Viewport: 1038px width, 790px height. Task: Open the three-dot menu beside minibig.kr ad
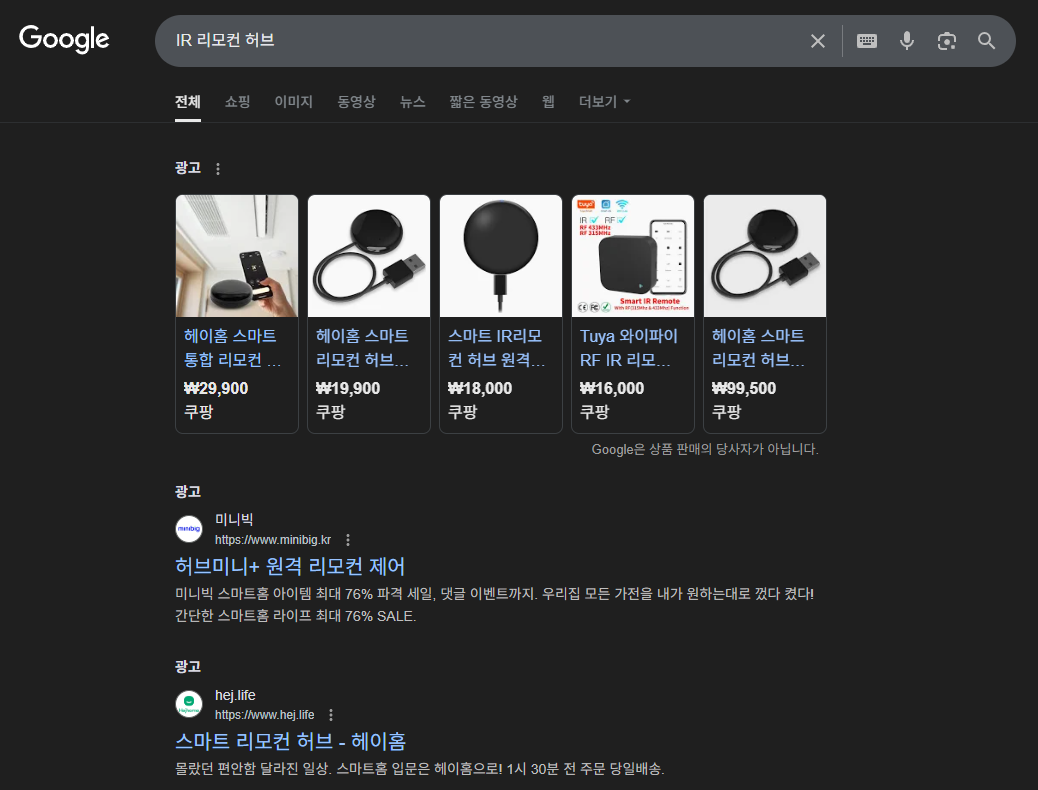[x=347, y=539]
